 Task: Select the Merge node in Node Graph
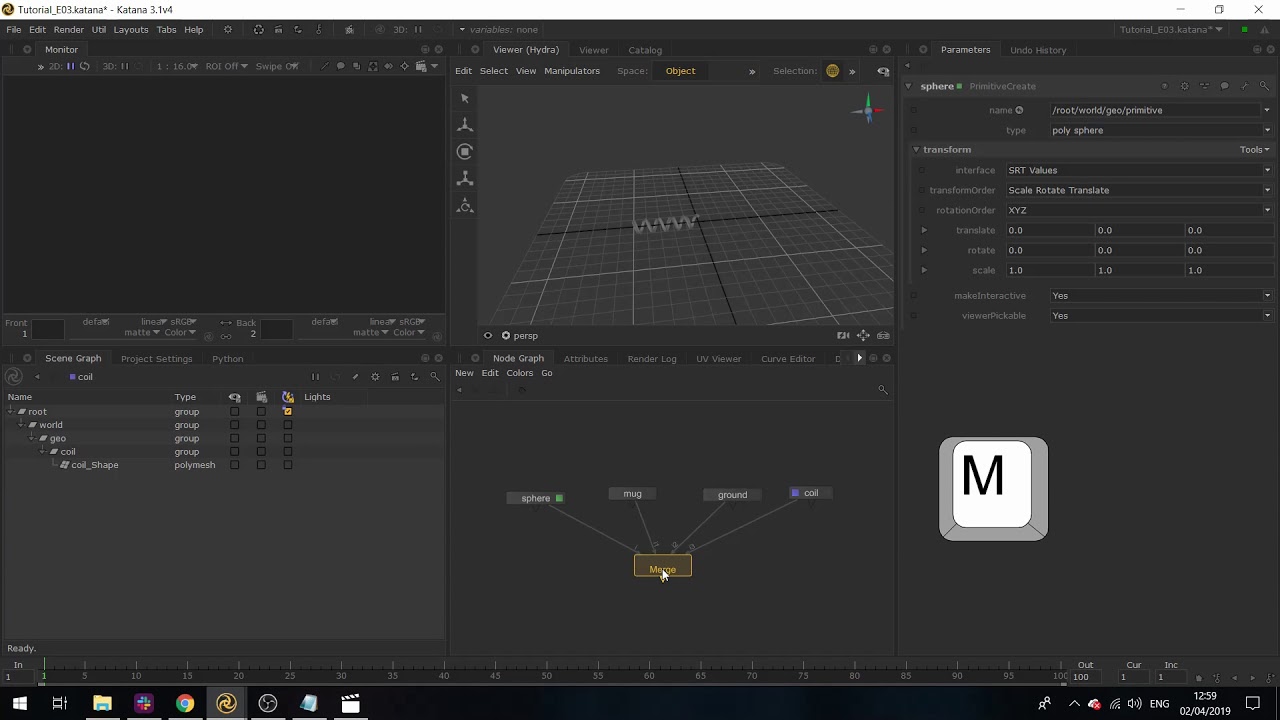tap(662, 567)
